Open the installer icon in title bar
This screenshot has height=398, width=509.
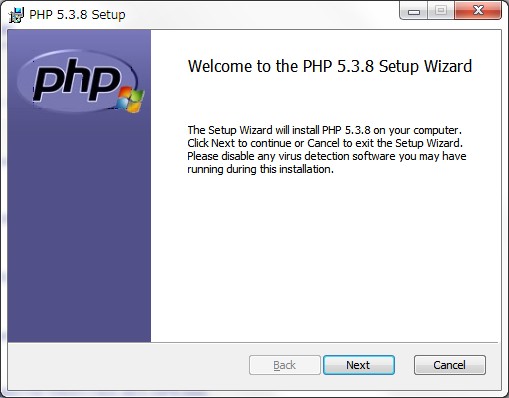pos(16,15)
